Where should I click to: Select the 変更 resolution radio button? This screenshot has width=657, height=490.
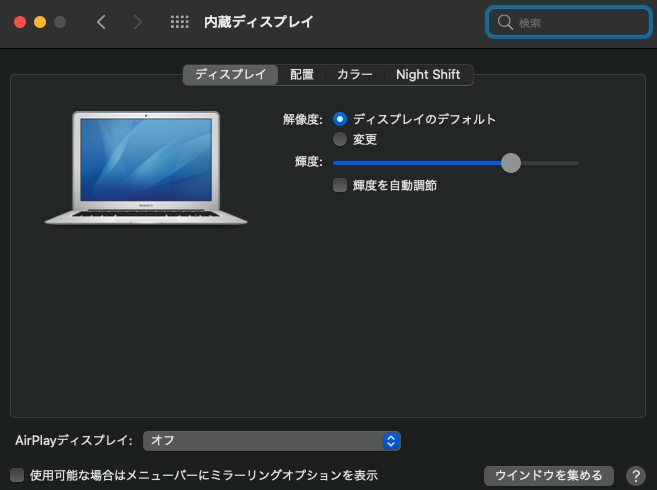point(340,139)
